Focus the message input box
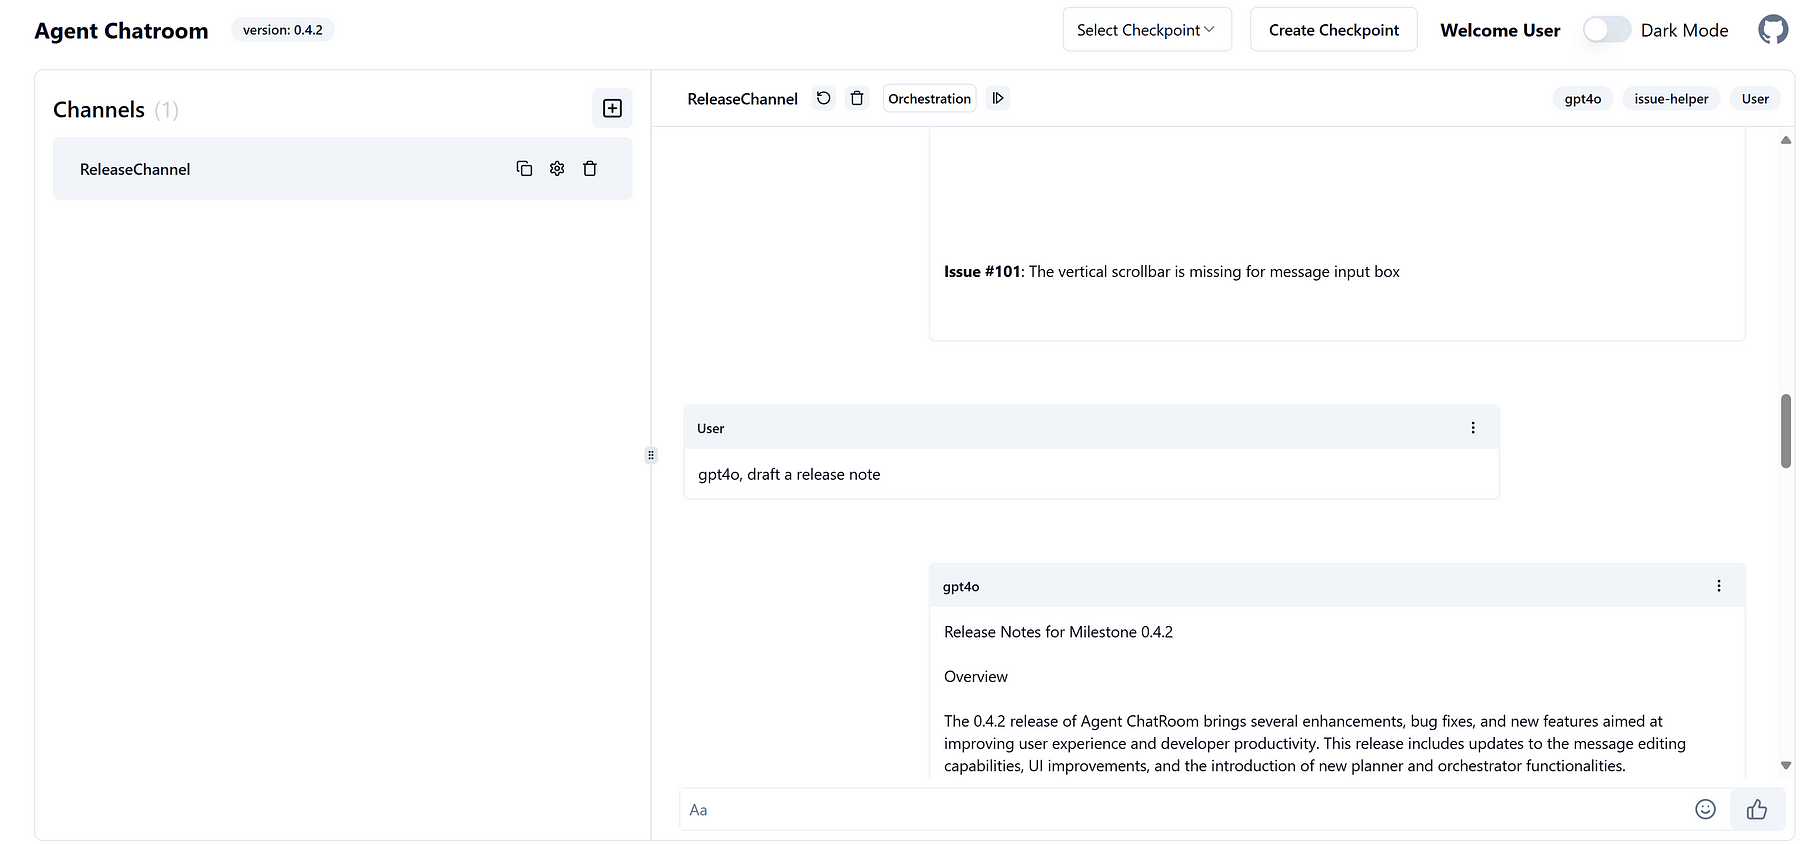 click(x=1180, y=810)
